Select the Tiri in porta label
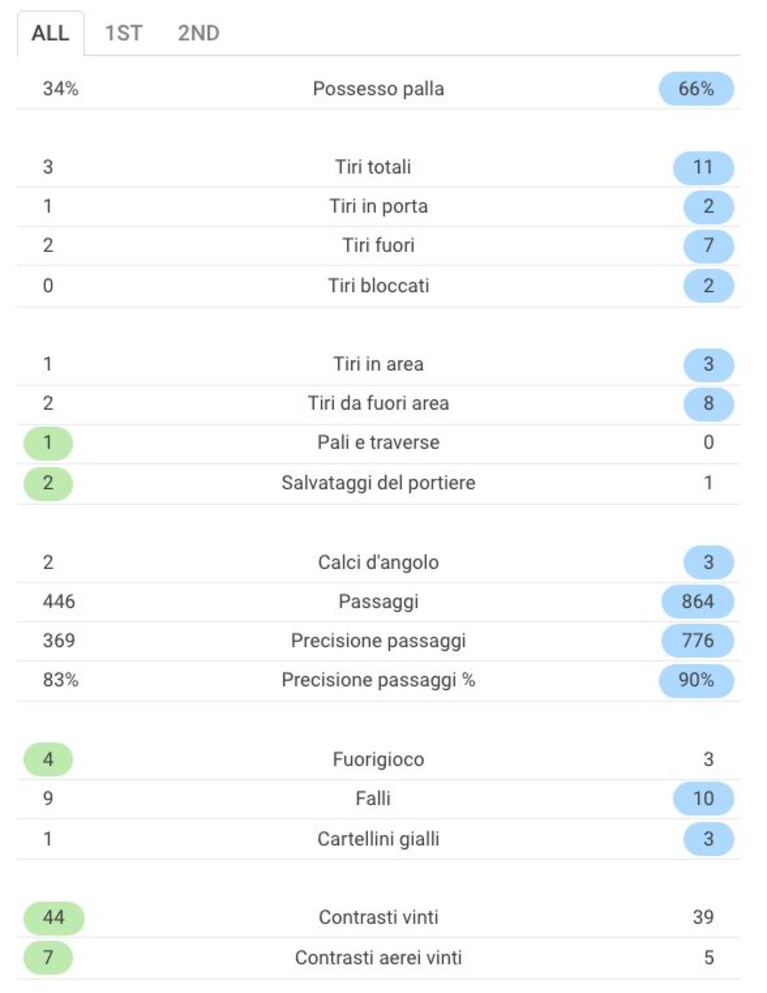The height and width of the screenshot is (993, 767). tap(378, 206)
